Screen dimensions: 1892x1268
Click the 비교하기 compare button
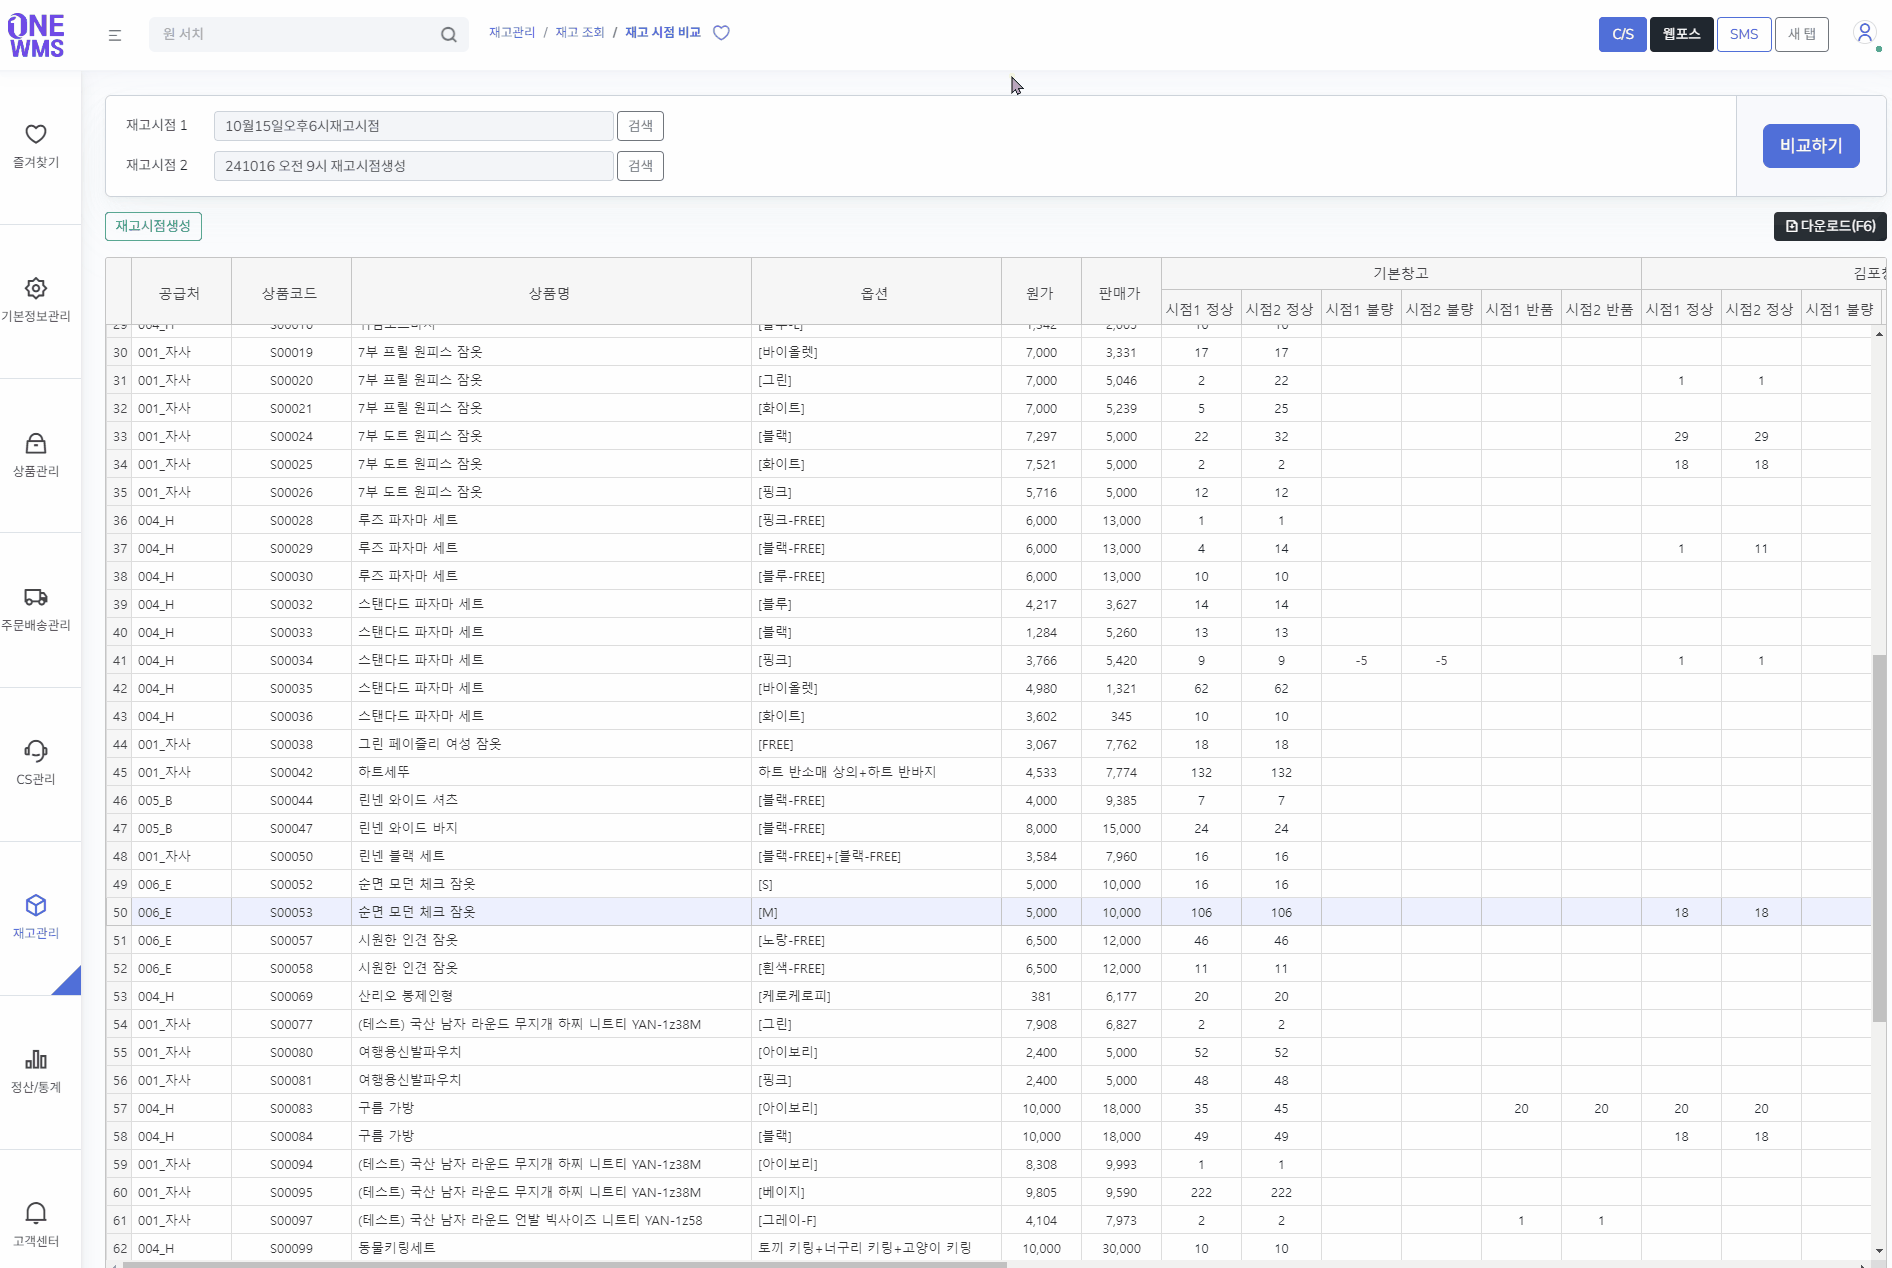click(x=1810, y=146)
